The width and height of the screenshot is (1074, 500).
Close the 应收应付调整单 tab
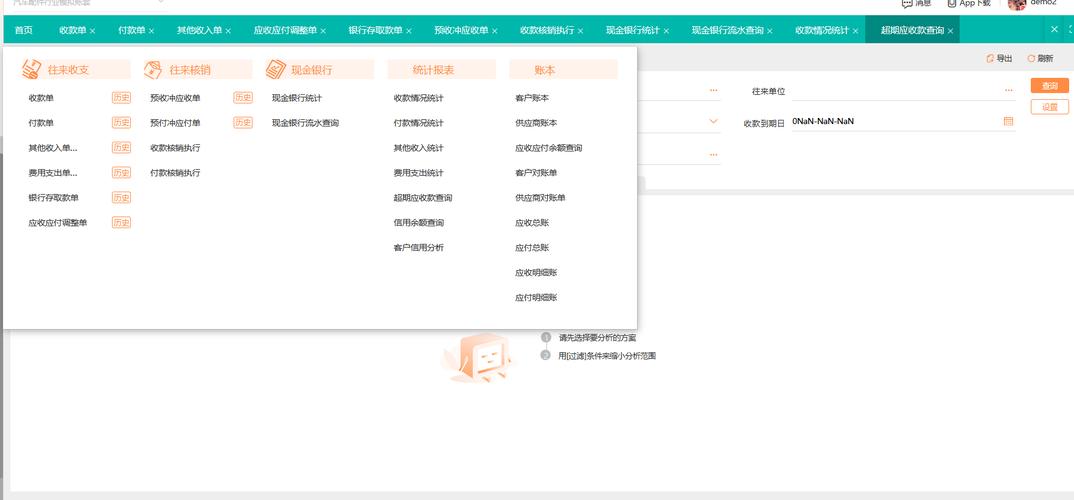tap(323, 31)
